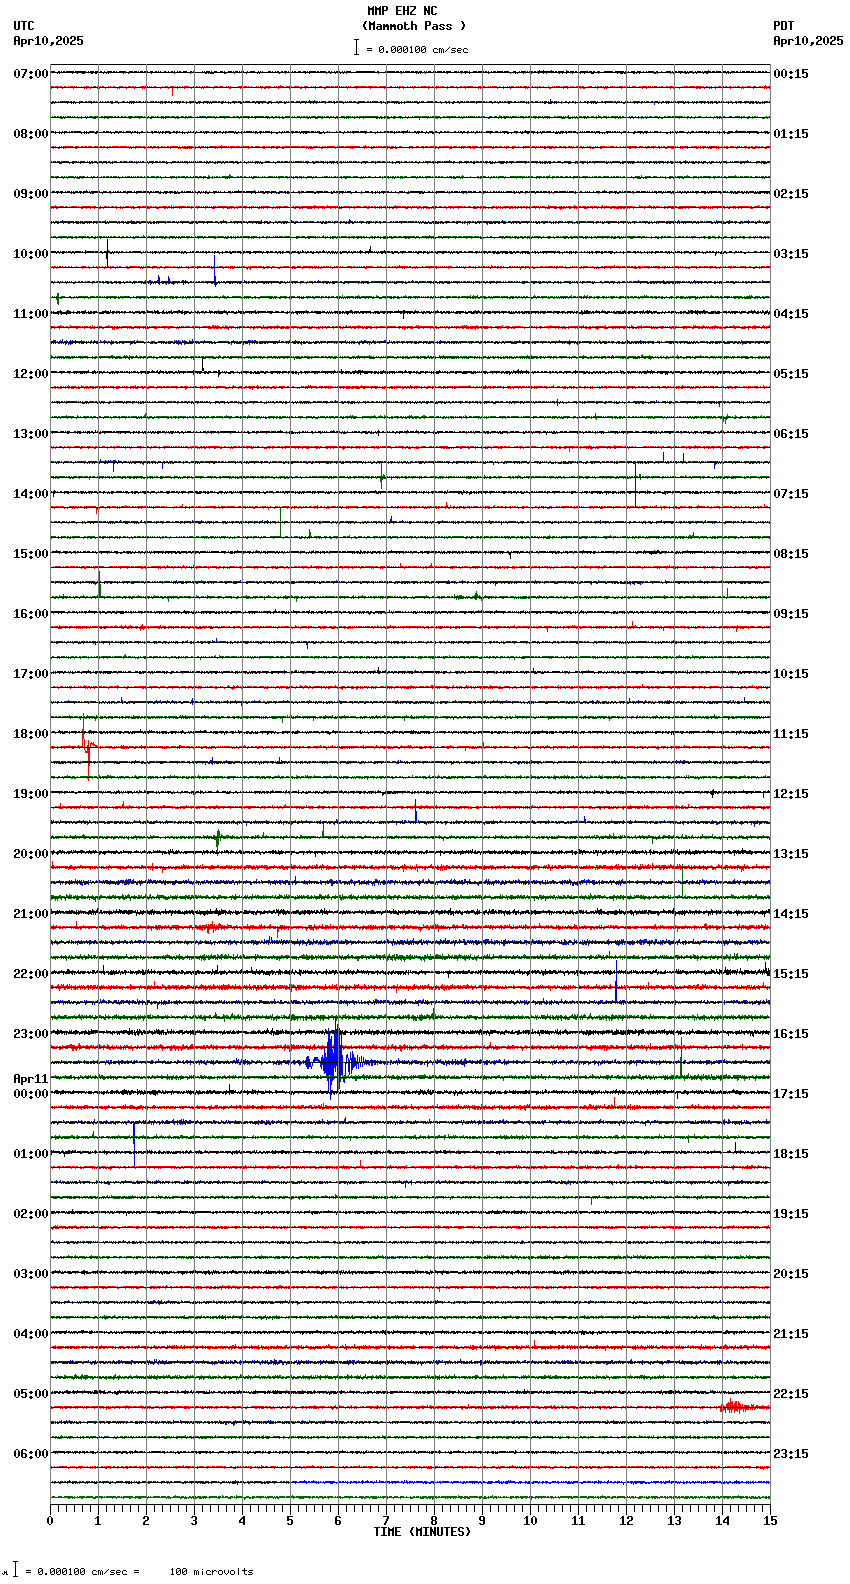Click the blue spike on the 10:30 trace
850x1584 pixels.
click(214, 270)
